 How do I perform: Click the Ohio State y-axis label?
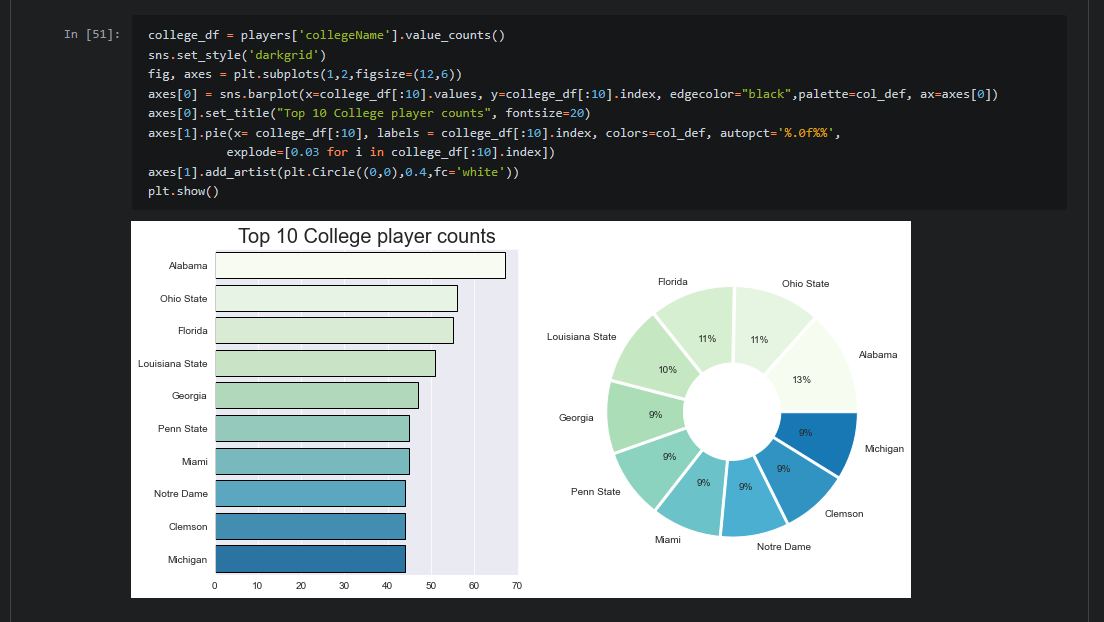184,299
